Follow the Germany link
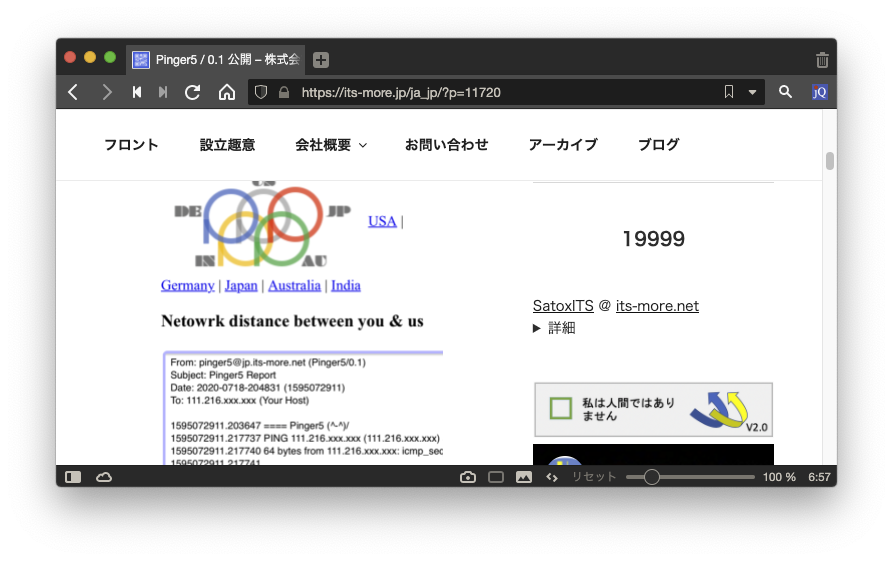This screenshot has height=561, width=893. coord(187,285)
